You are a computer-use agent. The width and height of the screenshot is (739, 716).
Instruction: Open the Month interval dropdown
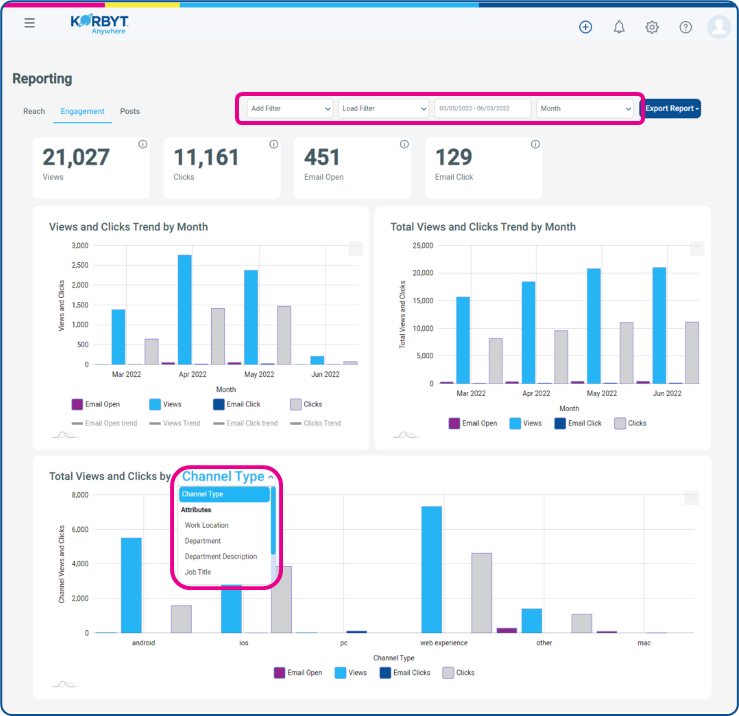click(585, 108)
